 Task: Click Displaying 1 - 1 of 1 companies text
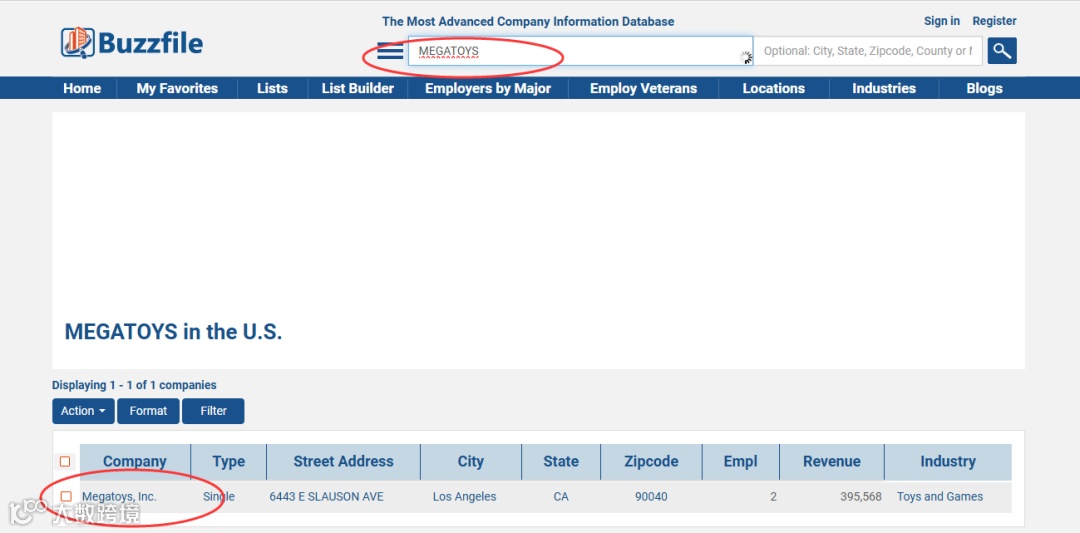134,385
